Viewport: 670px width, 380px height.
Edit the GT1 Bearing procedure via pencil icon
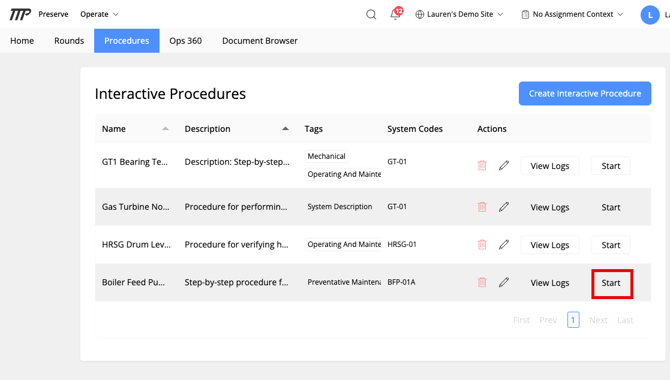[x=504, y=165]
